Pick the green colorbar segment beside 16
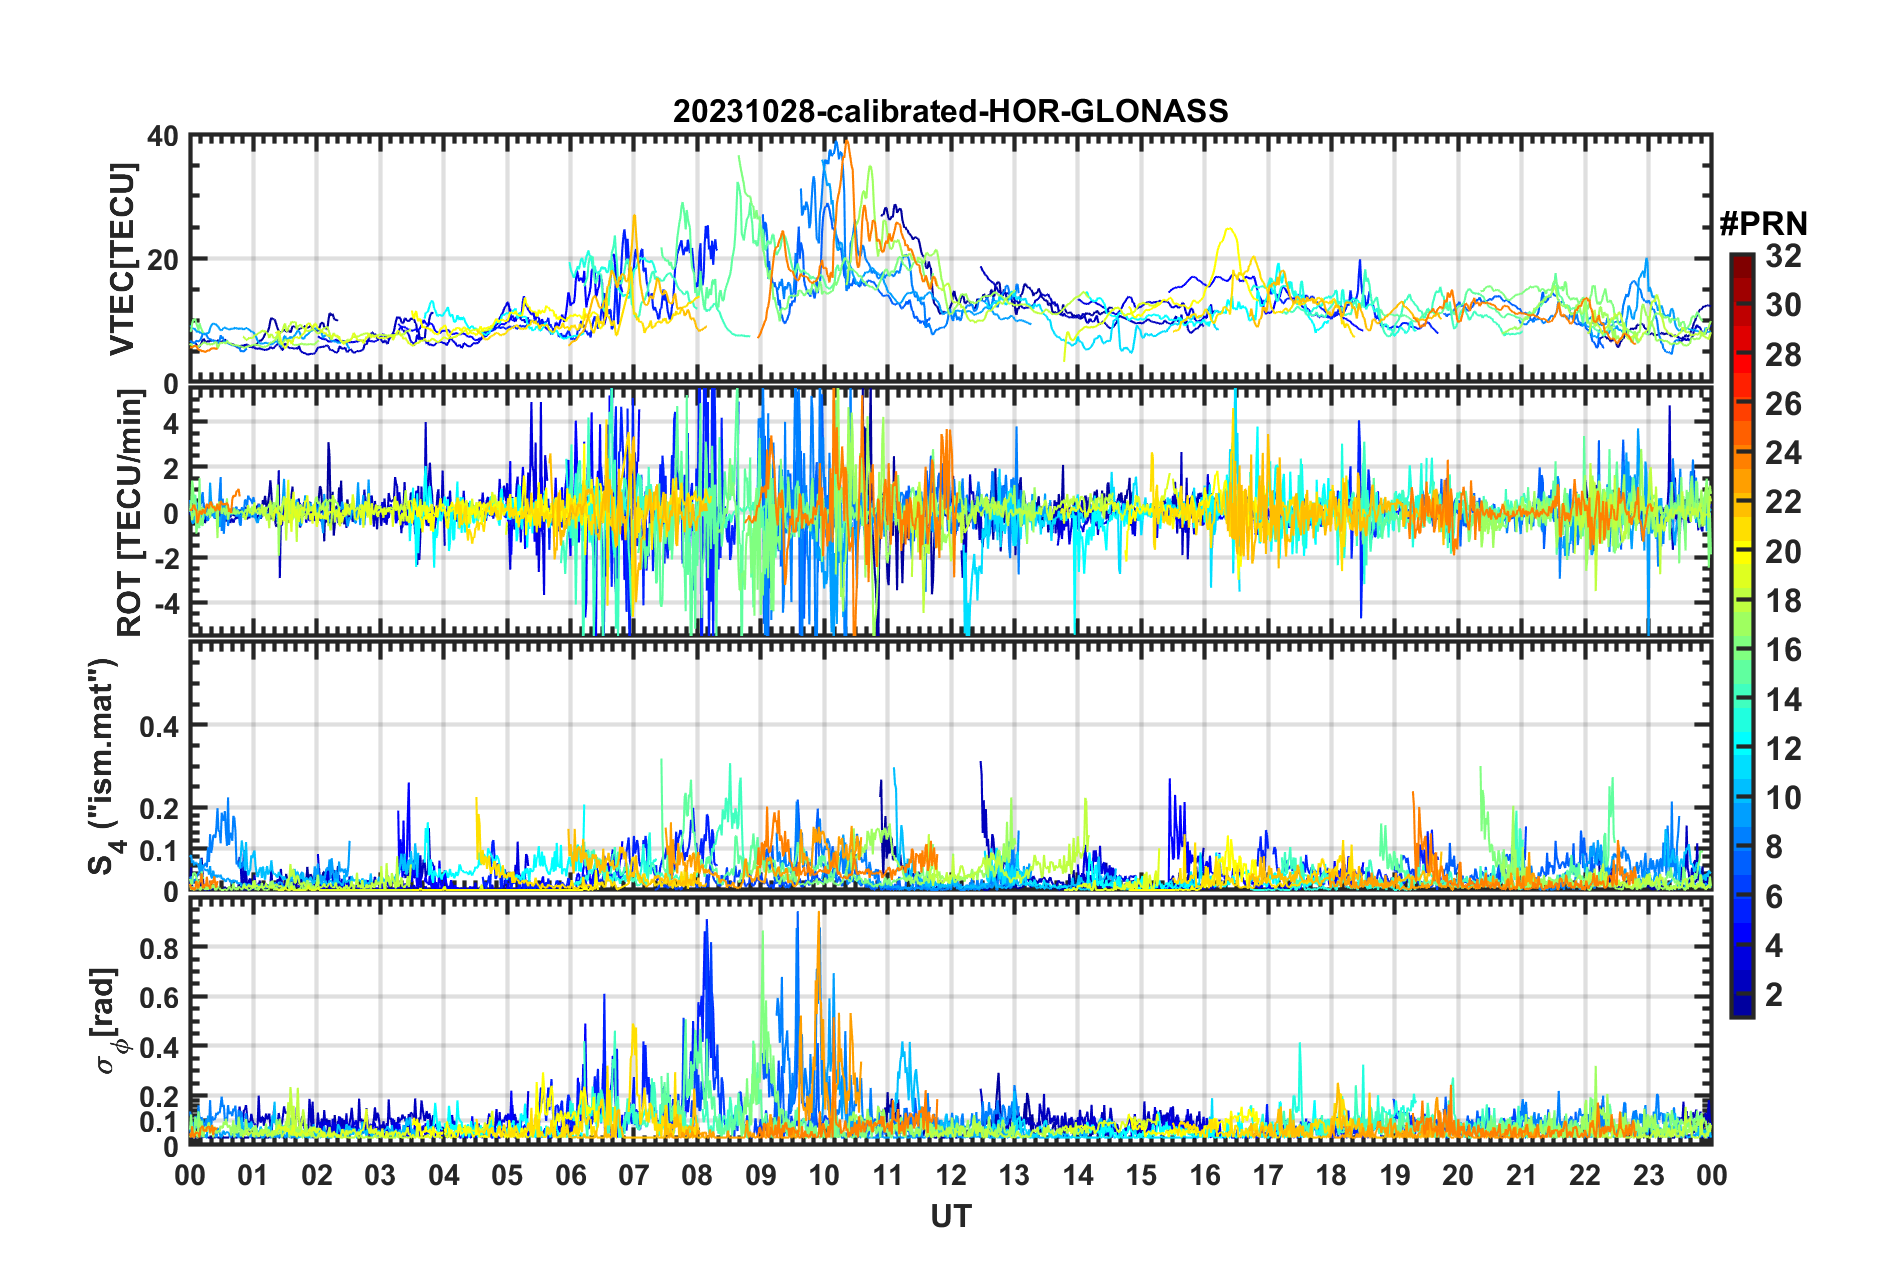The width and height of the screenshot is (1902, 1272). (1741, 651)
